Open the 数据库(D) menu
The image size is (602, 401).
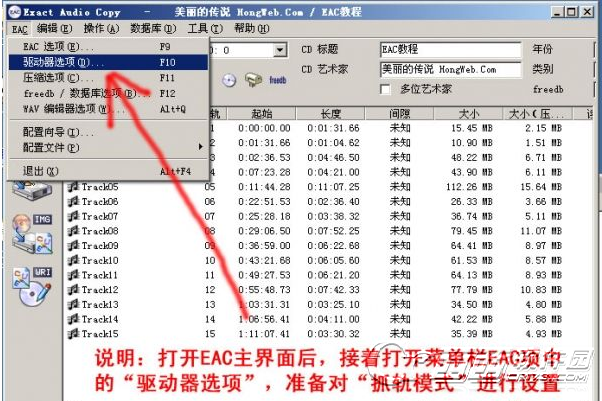[x=153, y=29]
